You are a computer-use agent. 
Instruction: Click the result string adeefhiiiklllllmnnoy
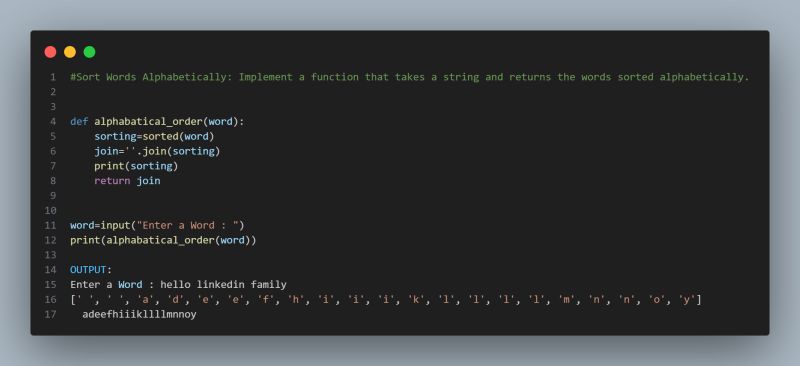pos(139,314)
